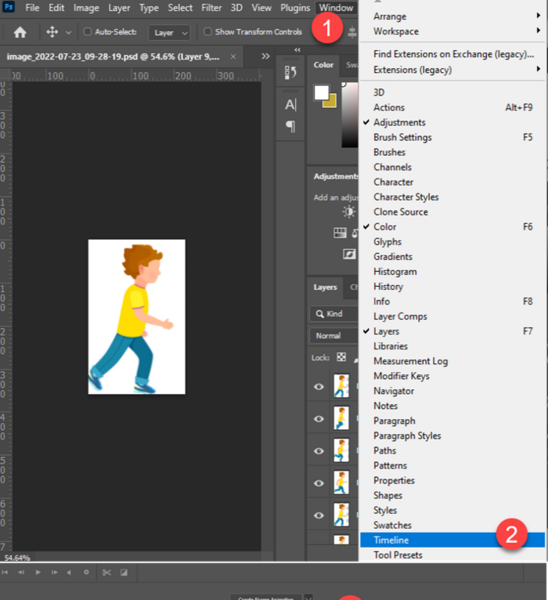The width and height of the screenshot is (548, 600).
Task: Open the Layer menu
Action: (x=119, y=8)
